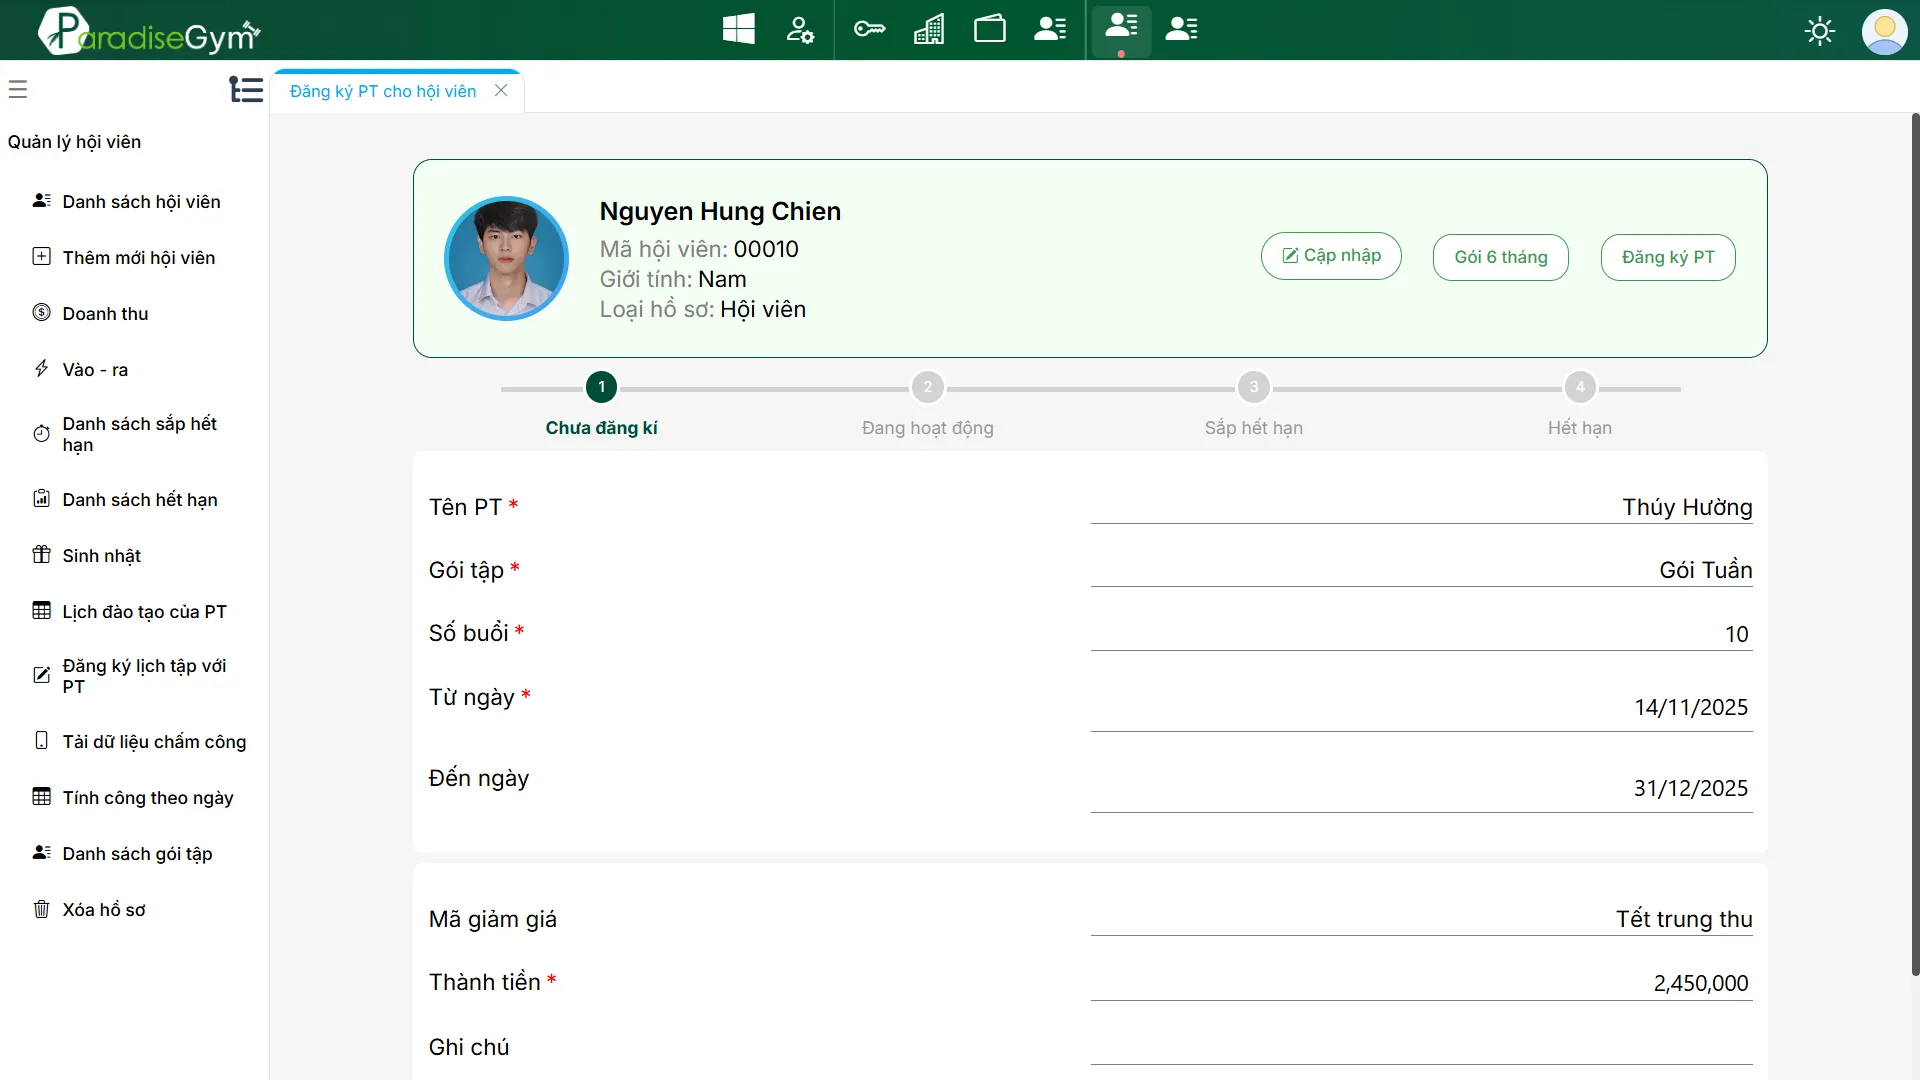This screenshot has width=1920, height=1080.
Task: Open Gói tập dropdown showing Gói Tuần
Action: click(1421, 570)
